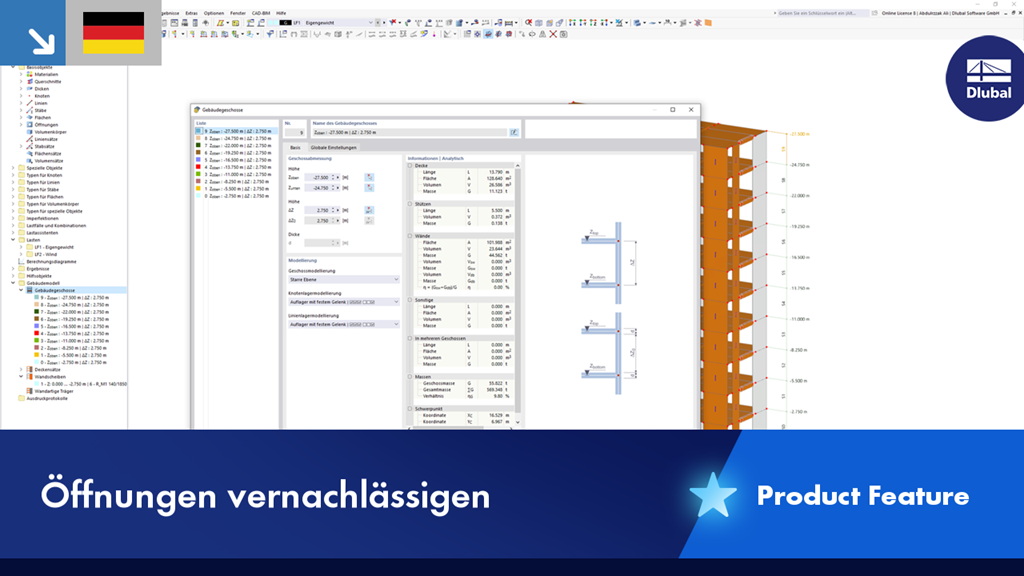Screen dimensions: 1024x576
Task: Toggle the In mehreren Geschossen checkbox
Action: tap(410, 338)
